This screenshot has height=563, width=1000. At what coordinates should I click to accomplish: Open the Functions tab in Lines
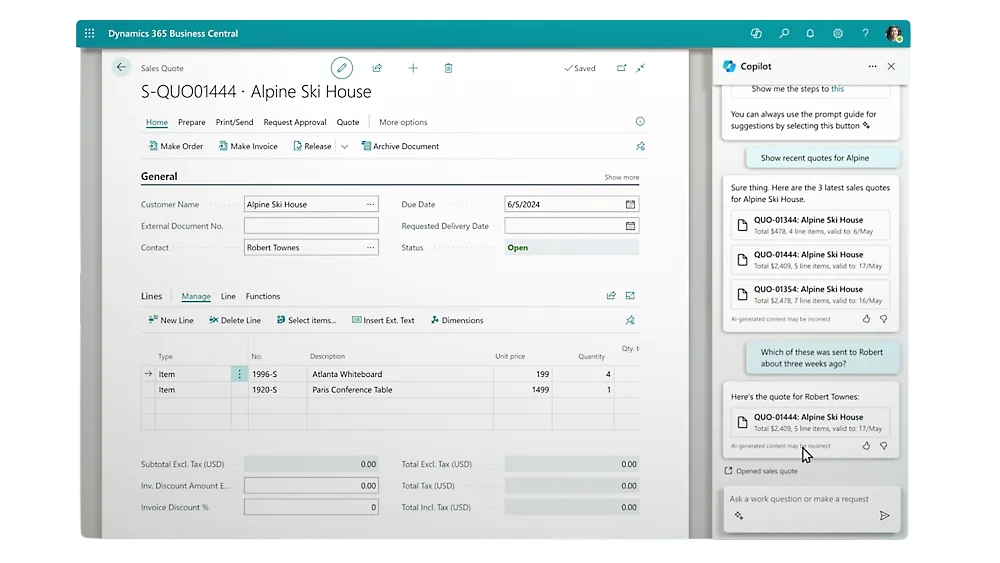263,296
